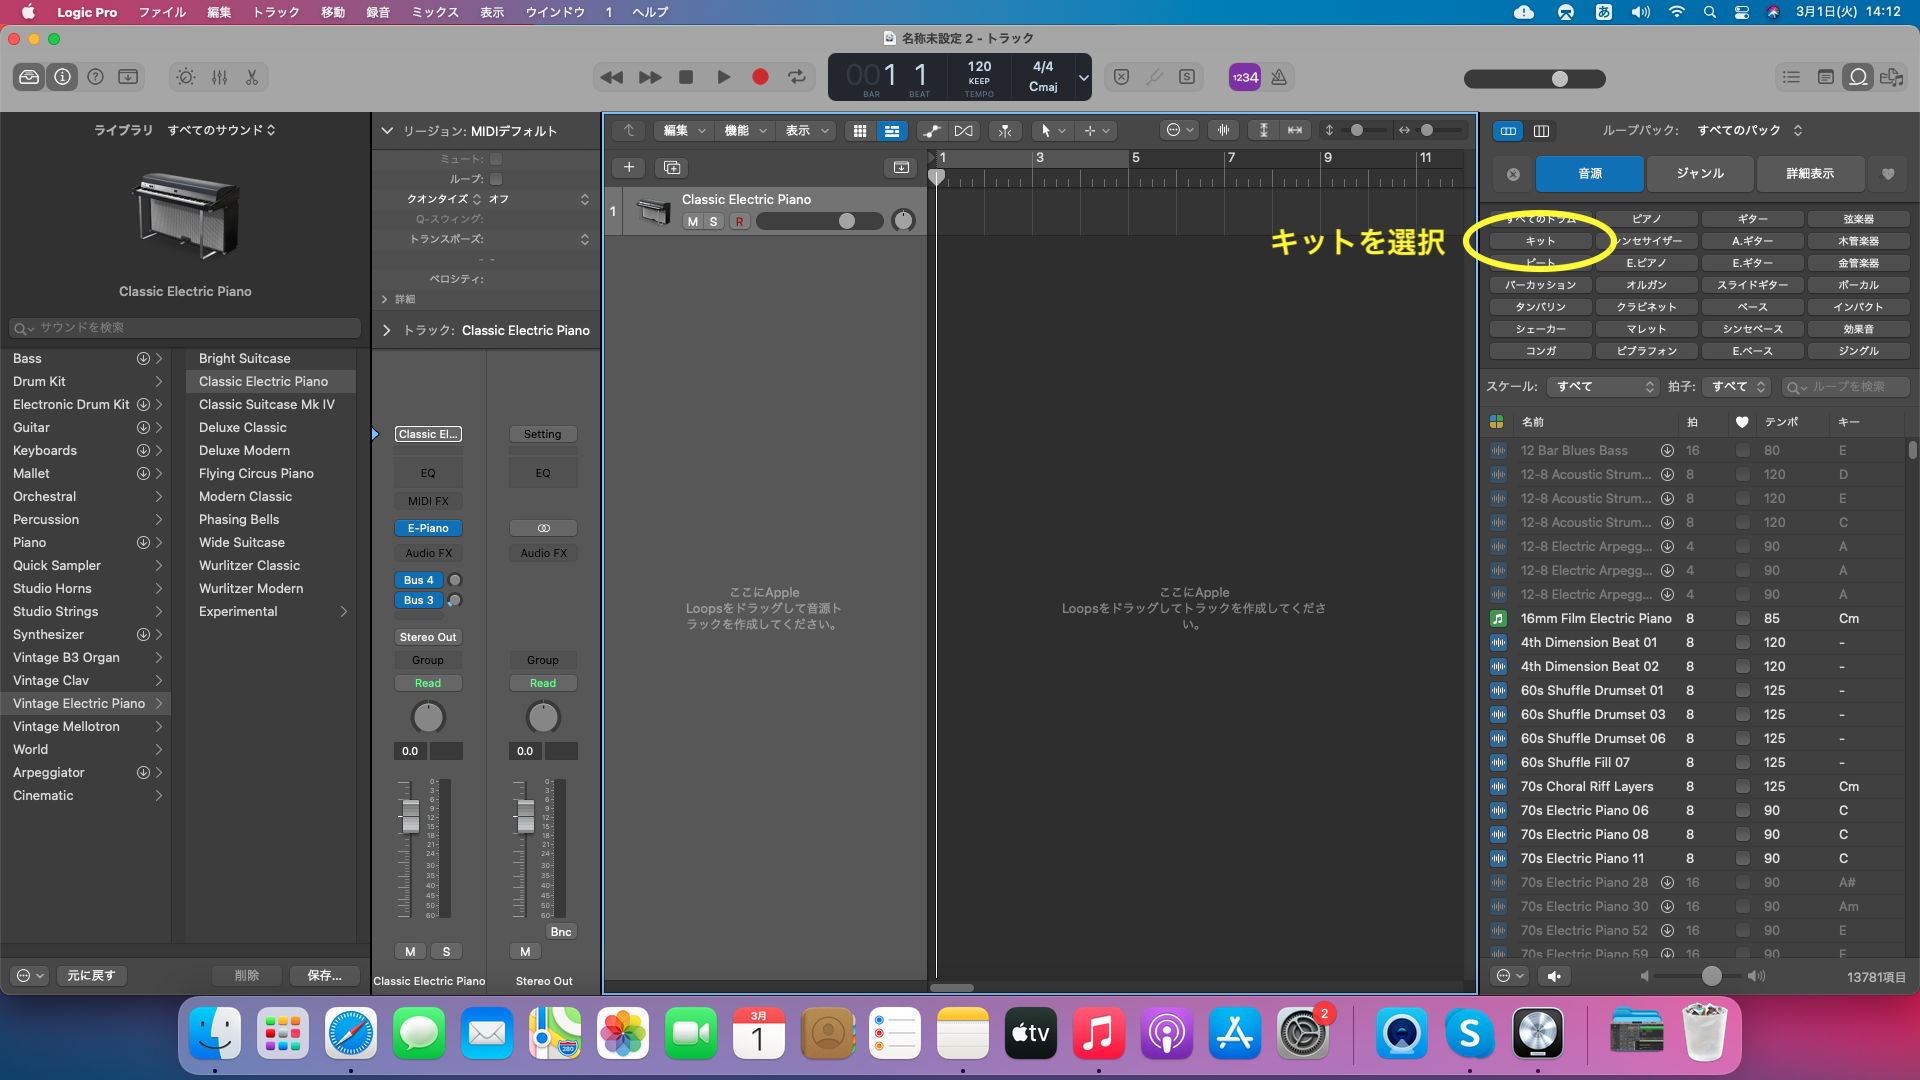Record-enable the Classic Electric Piano track

739,222
